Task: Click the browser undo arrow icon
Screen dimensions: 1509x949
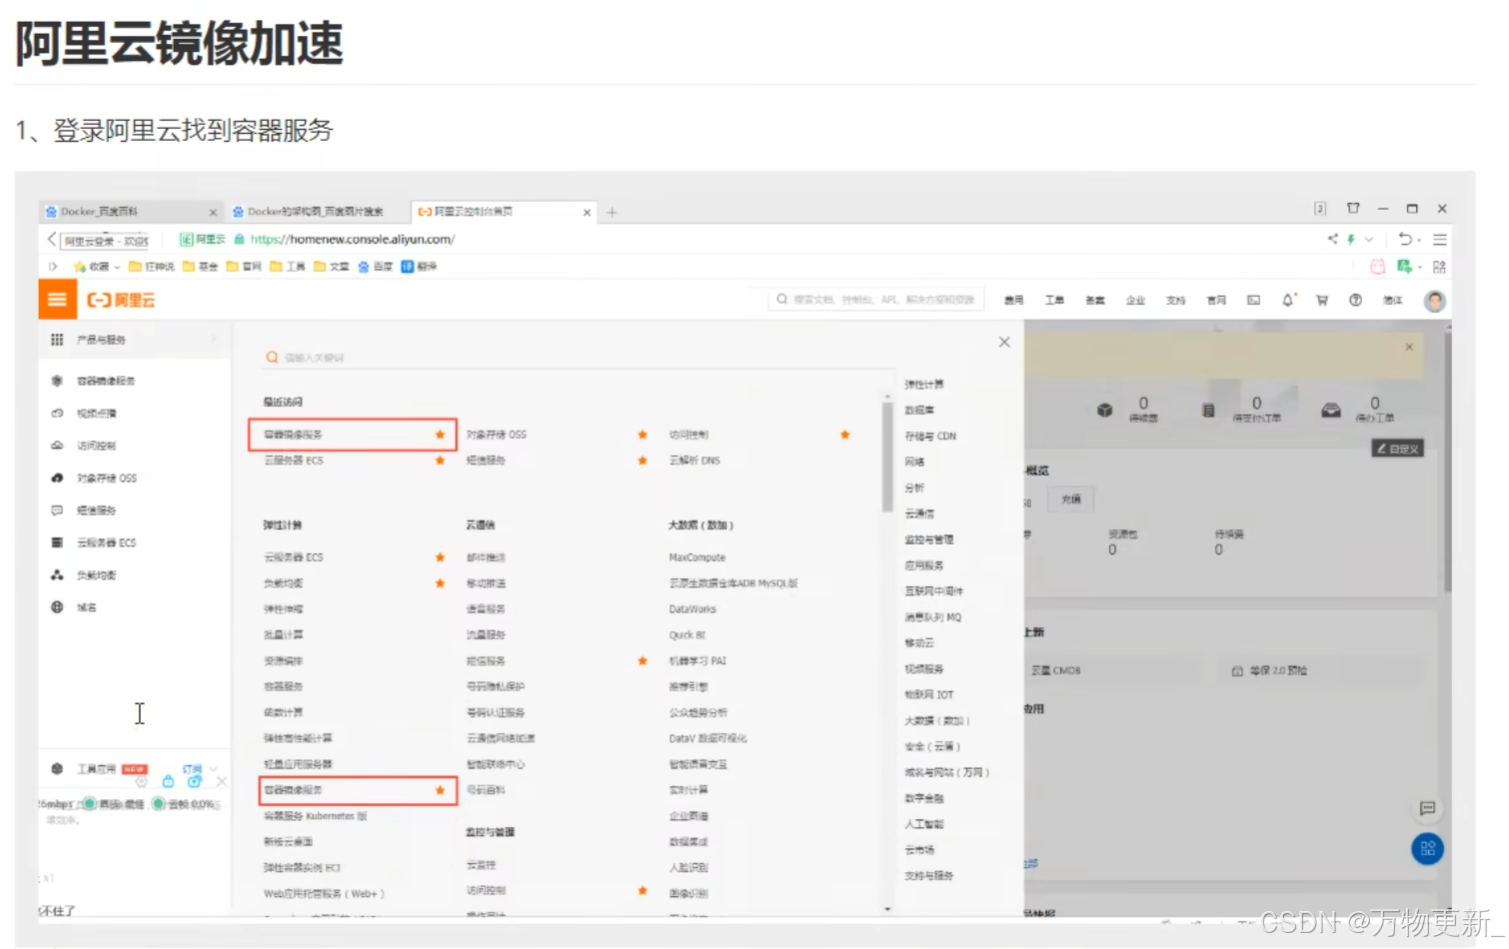Action: coord(1405,239)
